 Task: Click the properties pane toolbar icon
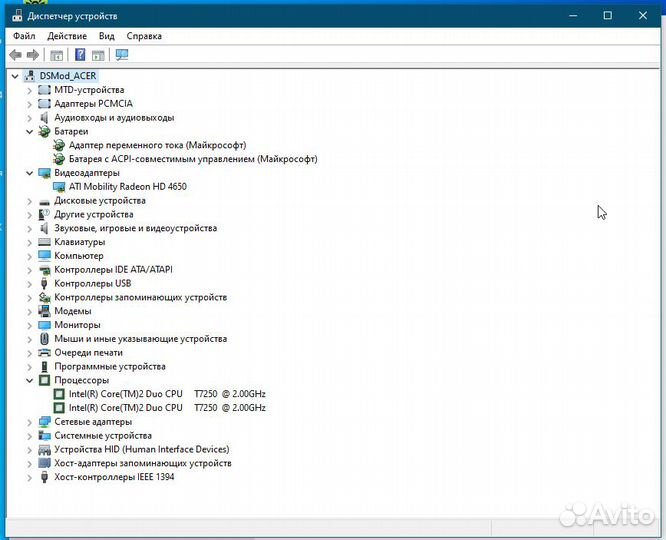click(98, 55)
